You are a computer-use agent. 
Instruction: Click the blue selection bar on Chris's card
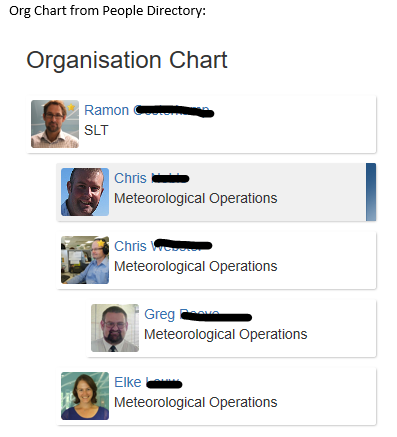(x=371, y=192)
